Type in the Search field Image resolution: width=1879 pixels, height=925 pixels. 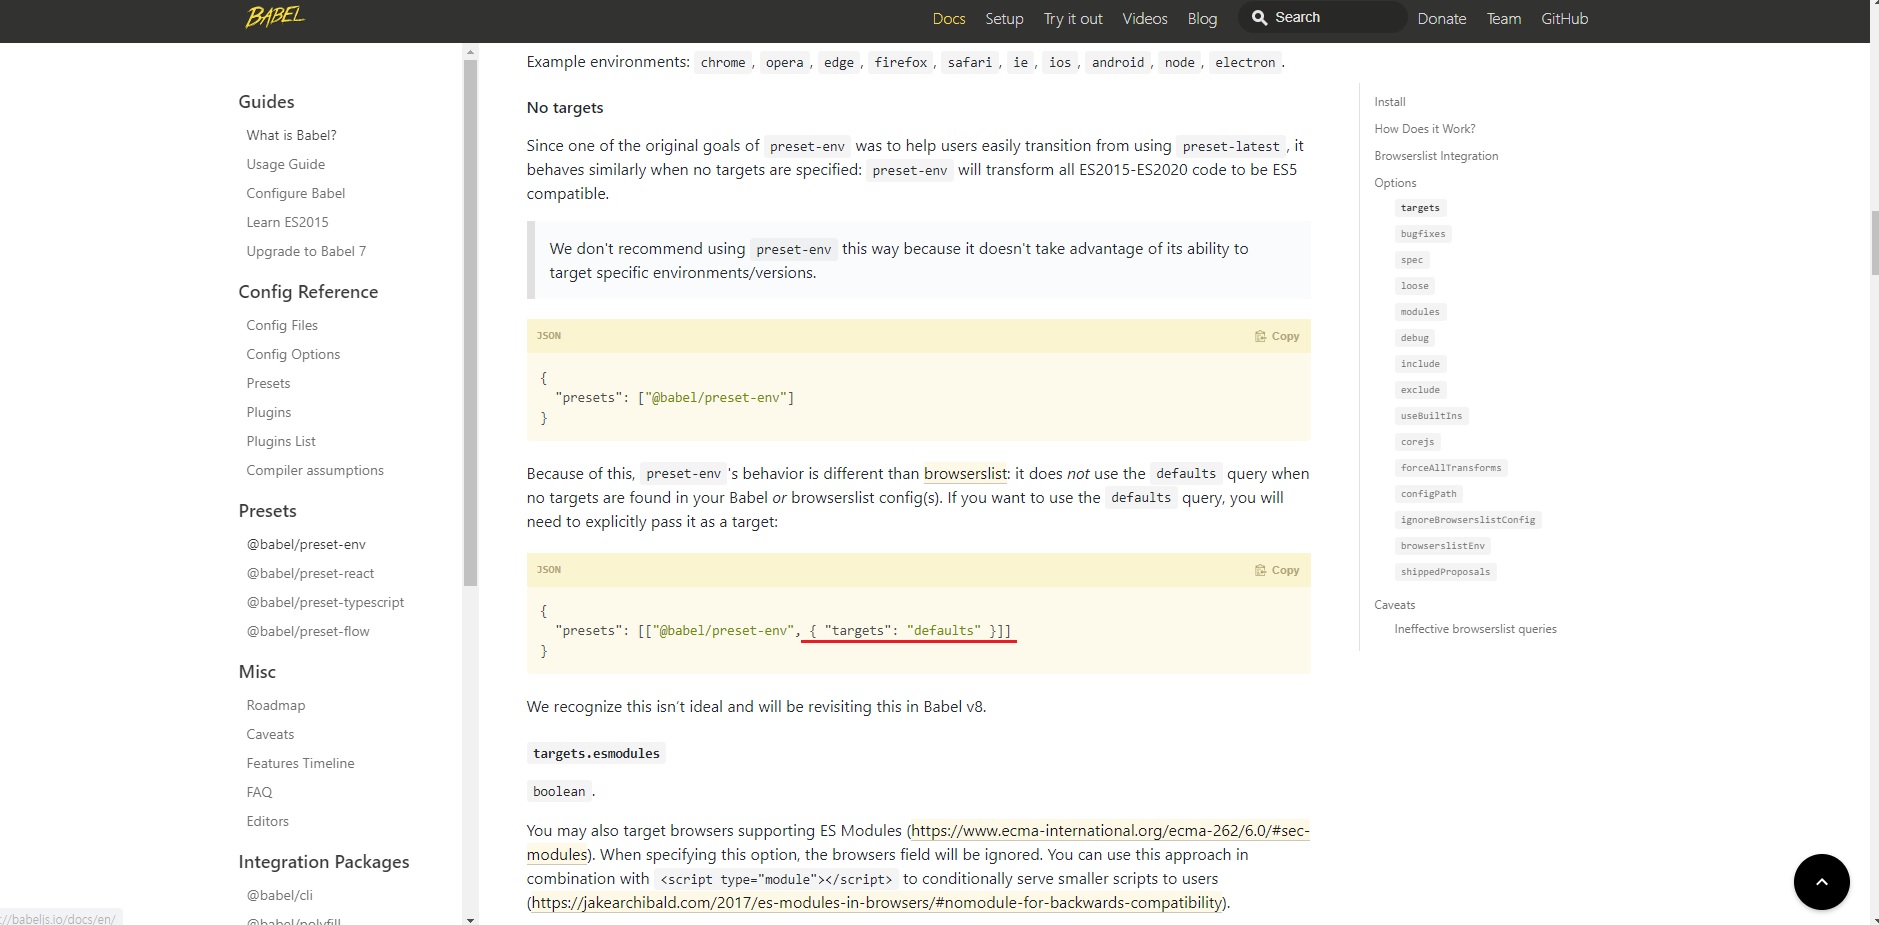(x=1335, y=18)
